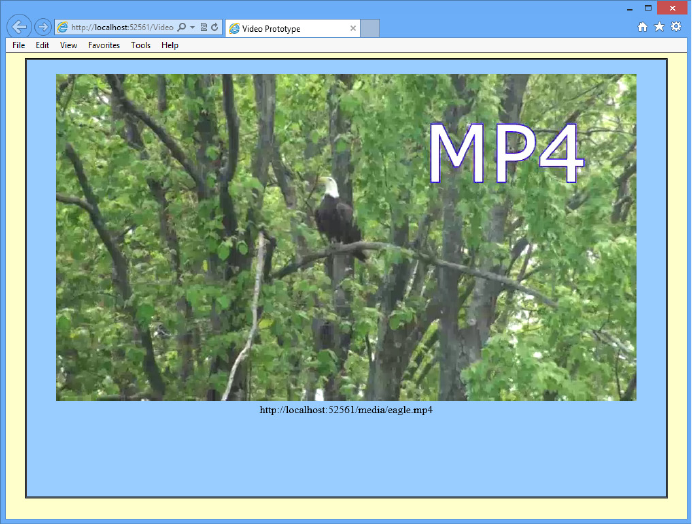Click the eagle.mp4 URL caption text
The width and height of the screenshot is (692, 524).
346,410
